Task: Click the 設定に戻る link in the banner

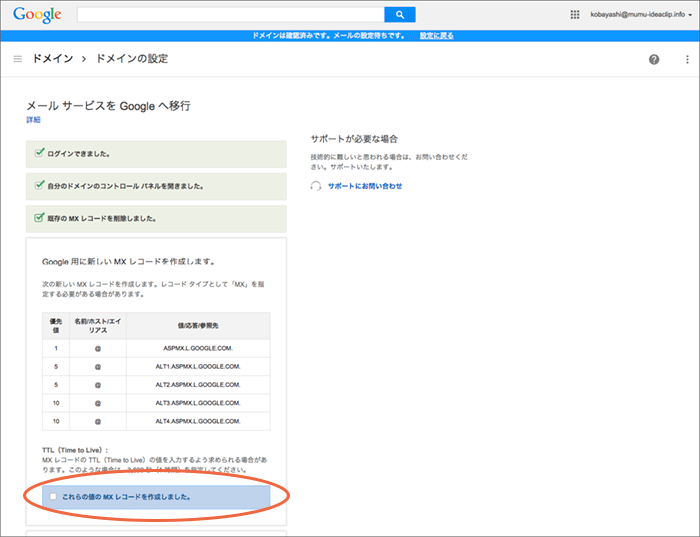Action: point(437,36)
